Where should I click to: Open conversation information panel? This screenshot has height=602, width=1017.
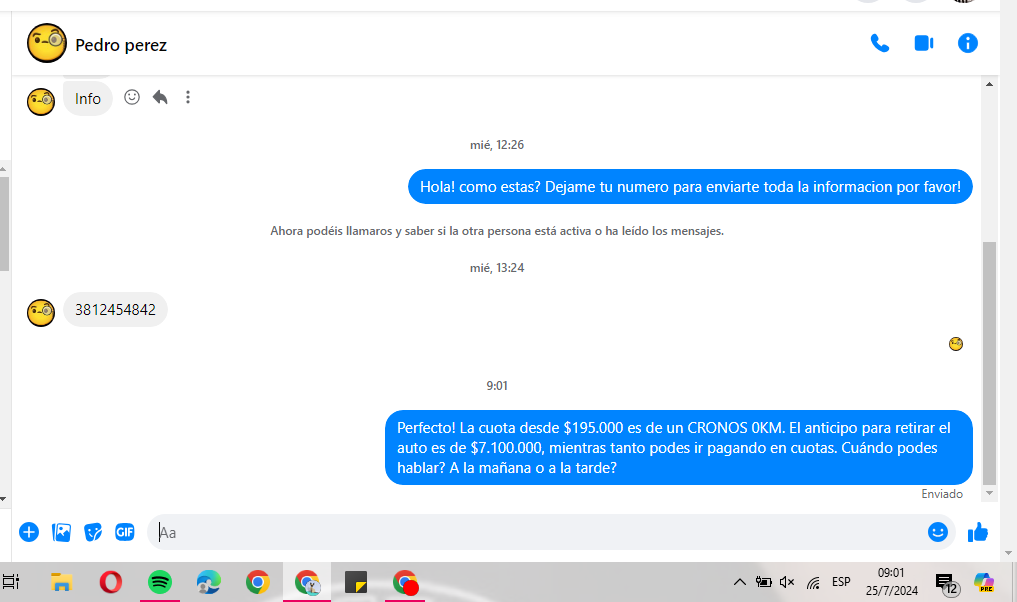(x=968, y=43)
